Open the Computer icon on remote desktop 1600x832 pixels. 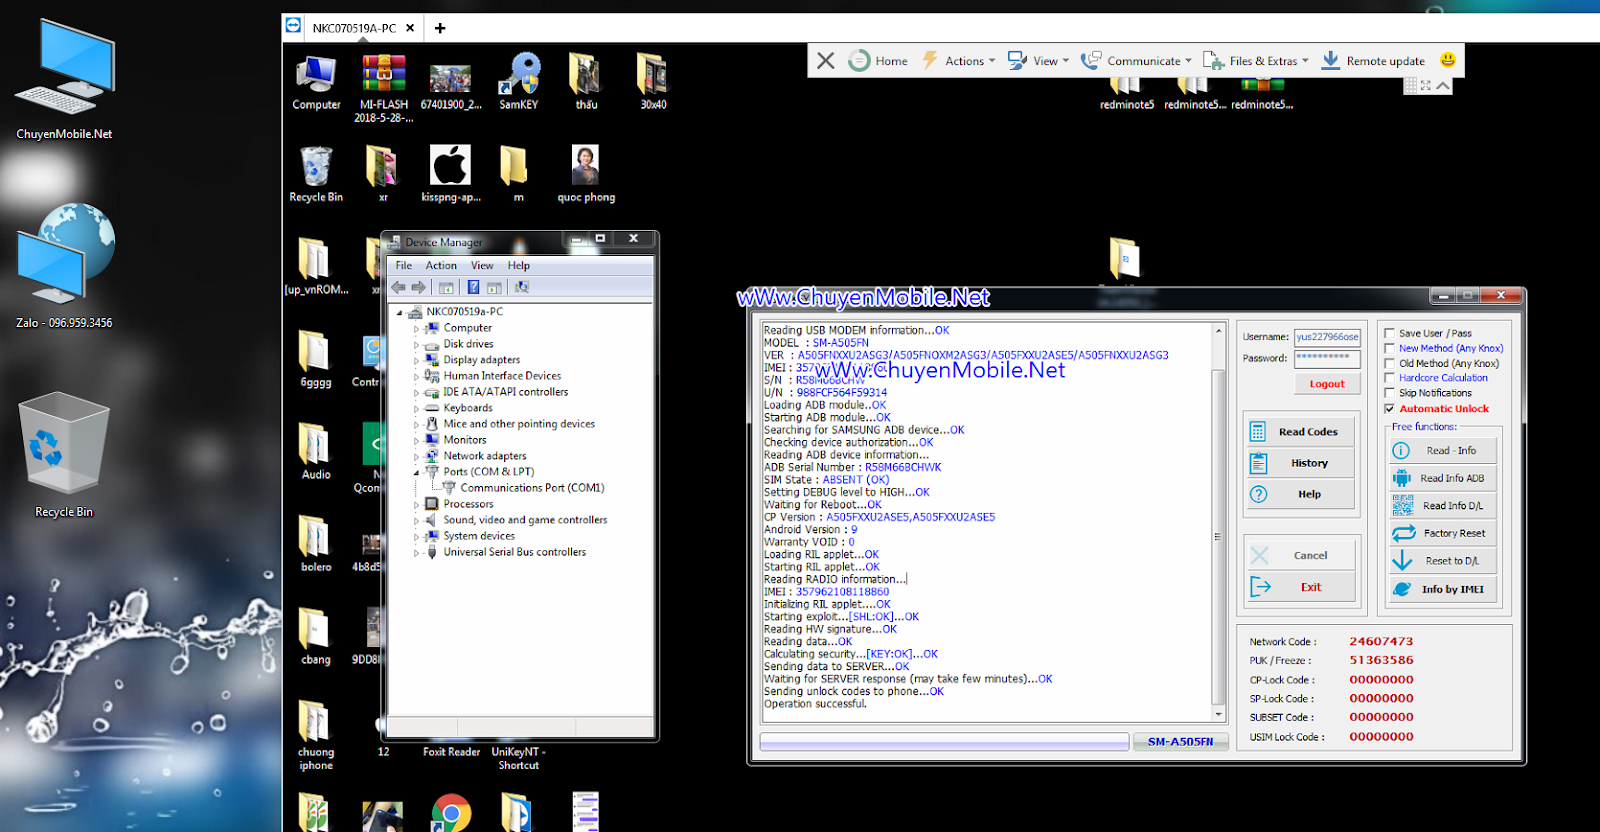click(316, 82)
